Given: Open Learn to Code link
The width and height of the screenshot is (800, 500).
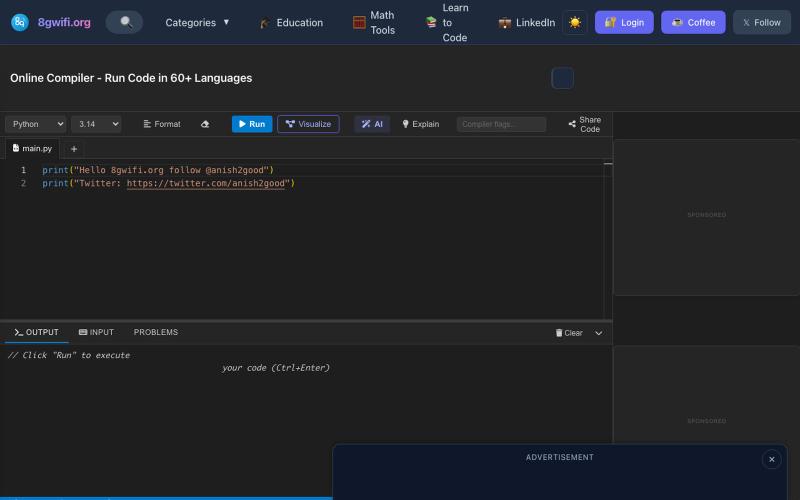Looking at the screenshot, I should click(x=447, y=23).
